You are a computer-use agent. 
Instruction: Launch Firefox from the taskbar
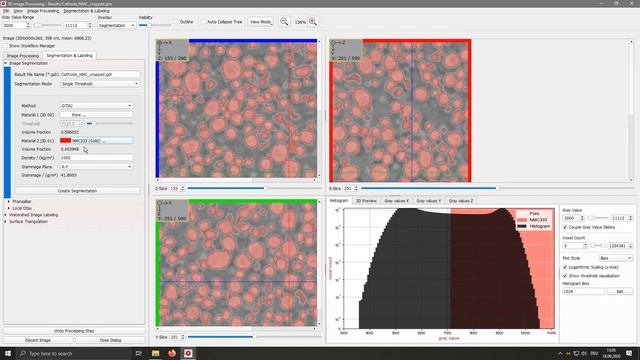[172, 353]
